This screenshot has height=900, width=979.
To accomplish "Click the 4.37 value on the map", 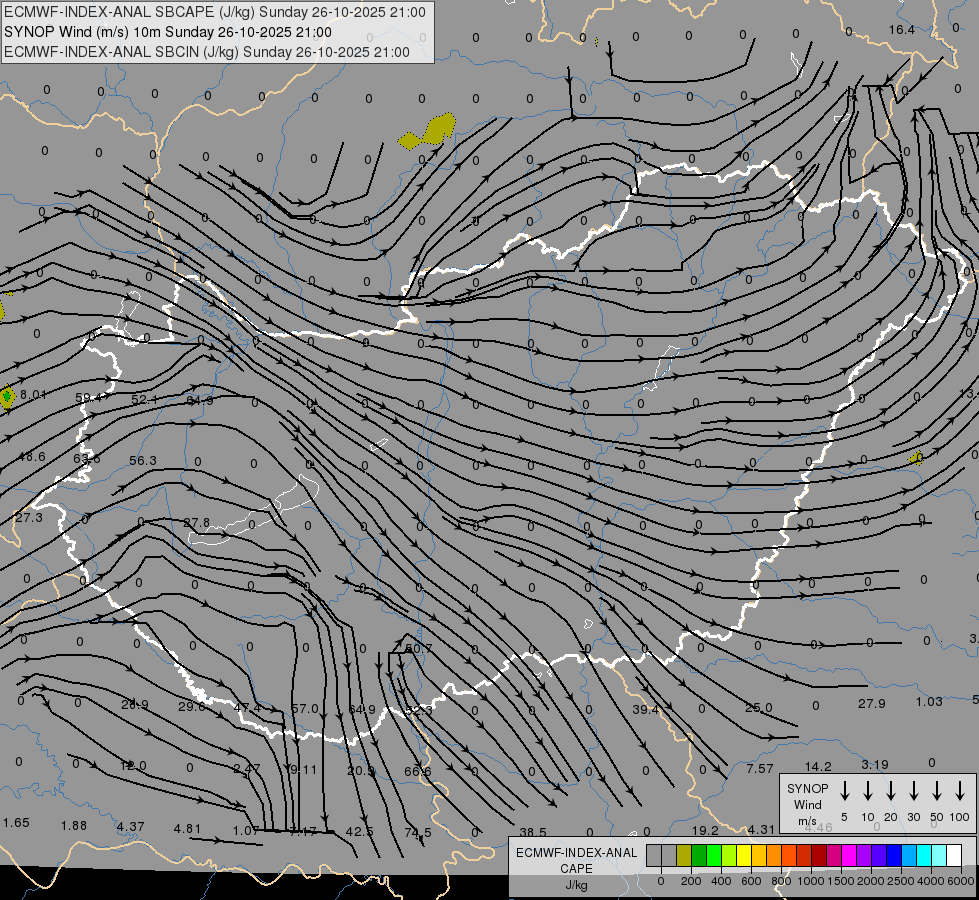I will point(130,826).
